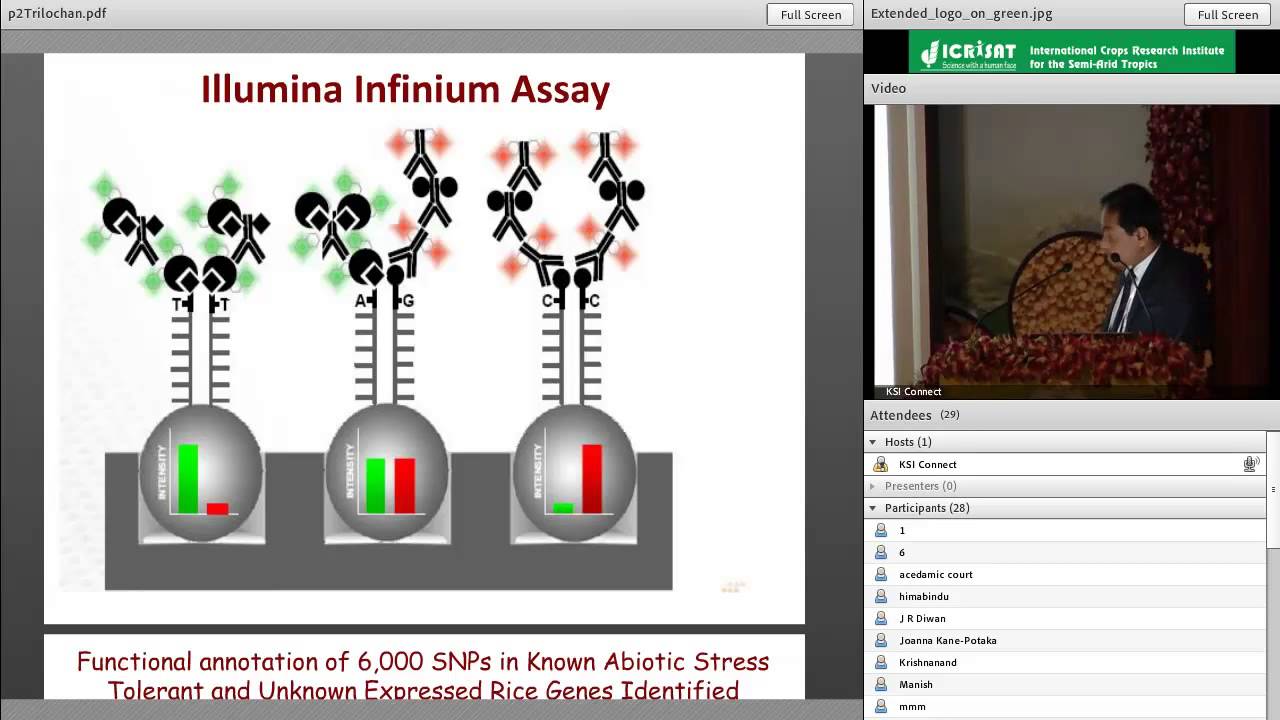Click the Attendees pod title
The height and width of the screenshot is (720, 1280).
tap(900, 415)
